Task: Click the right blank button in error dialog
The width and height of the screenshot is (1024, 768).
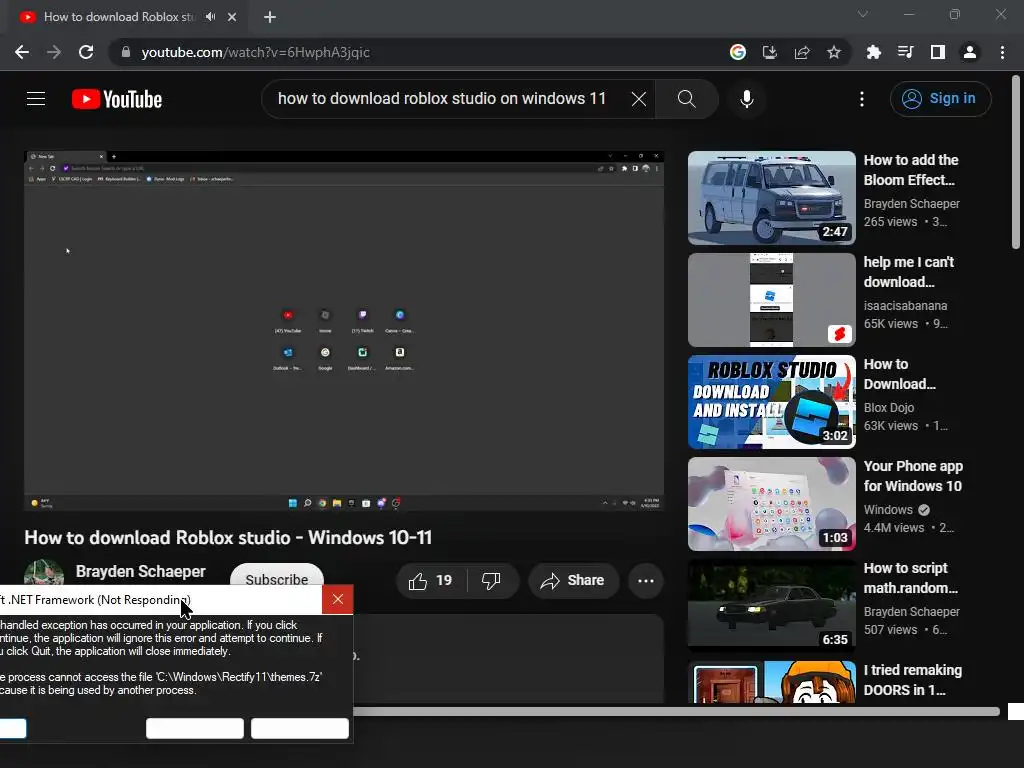Action: (300, 728)
